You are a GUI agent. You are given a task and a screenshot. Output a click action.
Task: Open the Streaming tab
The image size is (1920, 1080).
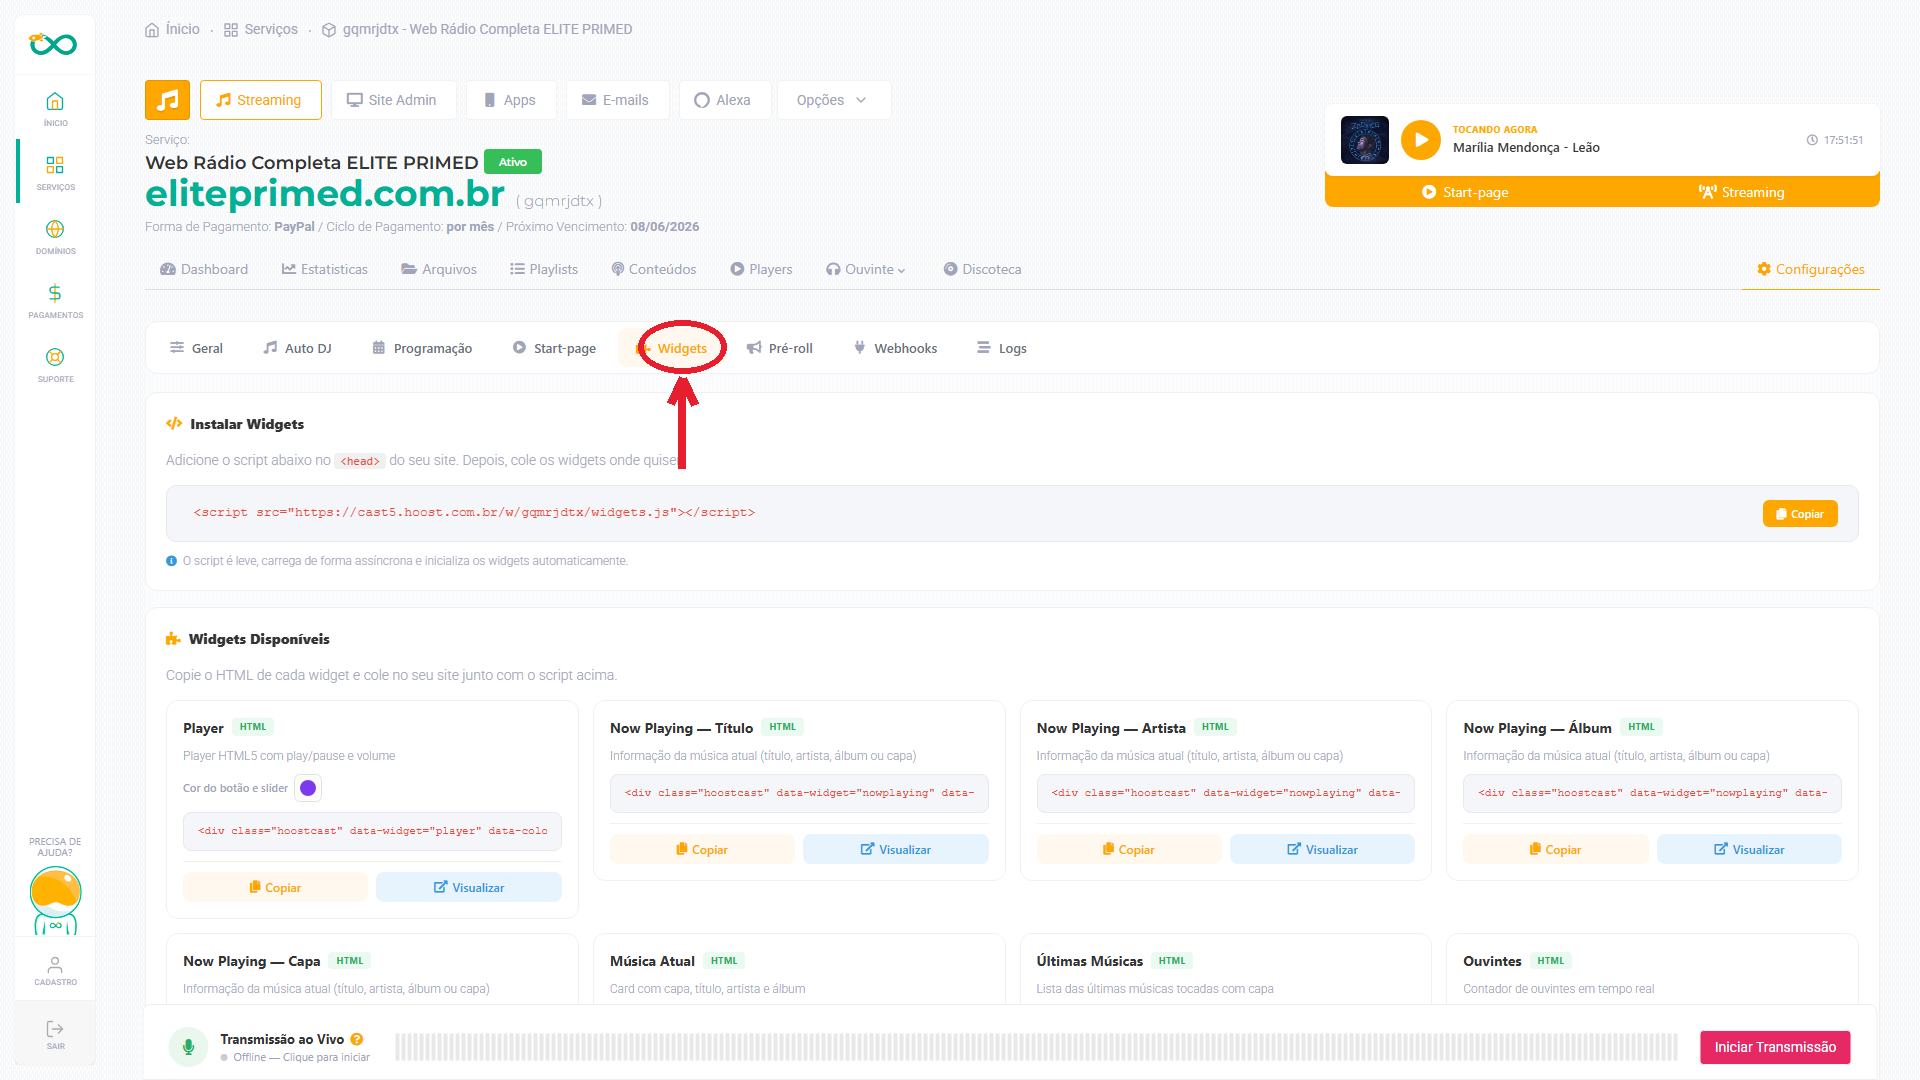coord(260,100)
